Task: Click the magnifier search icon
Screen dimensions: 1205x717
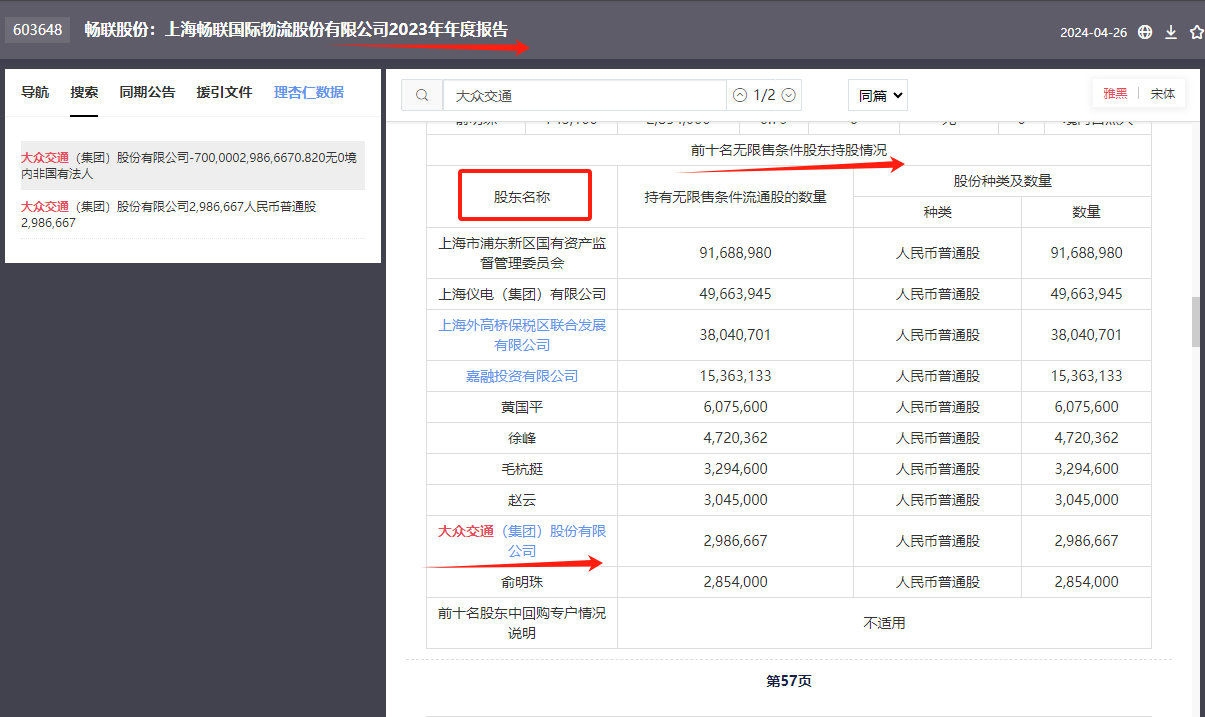Action: [x=422, y=95]
